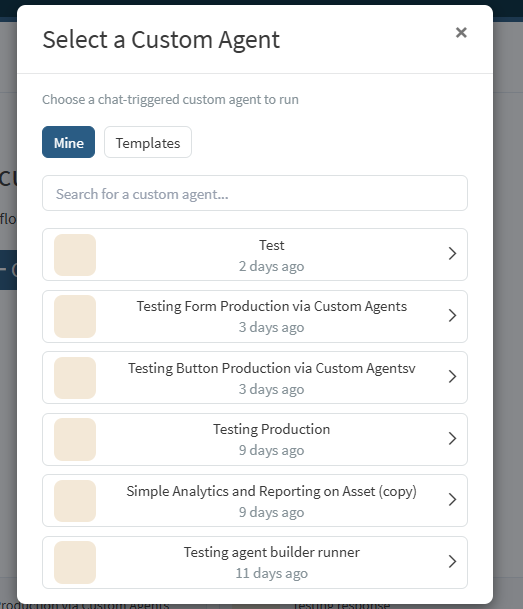This screenshot has height=609, width=523.
Task: Open chevron for Testing Button Production via Custom Agentsv
Action: click(x=452, y=376)
